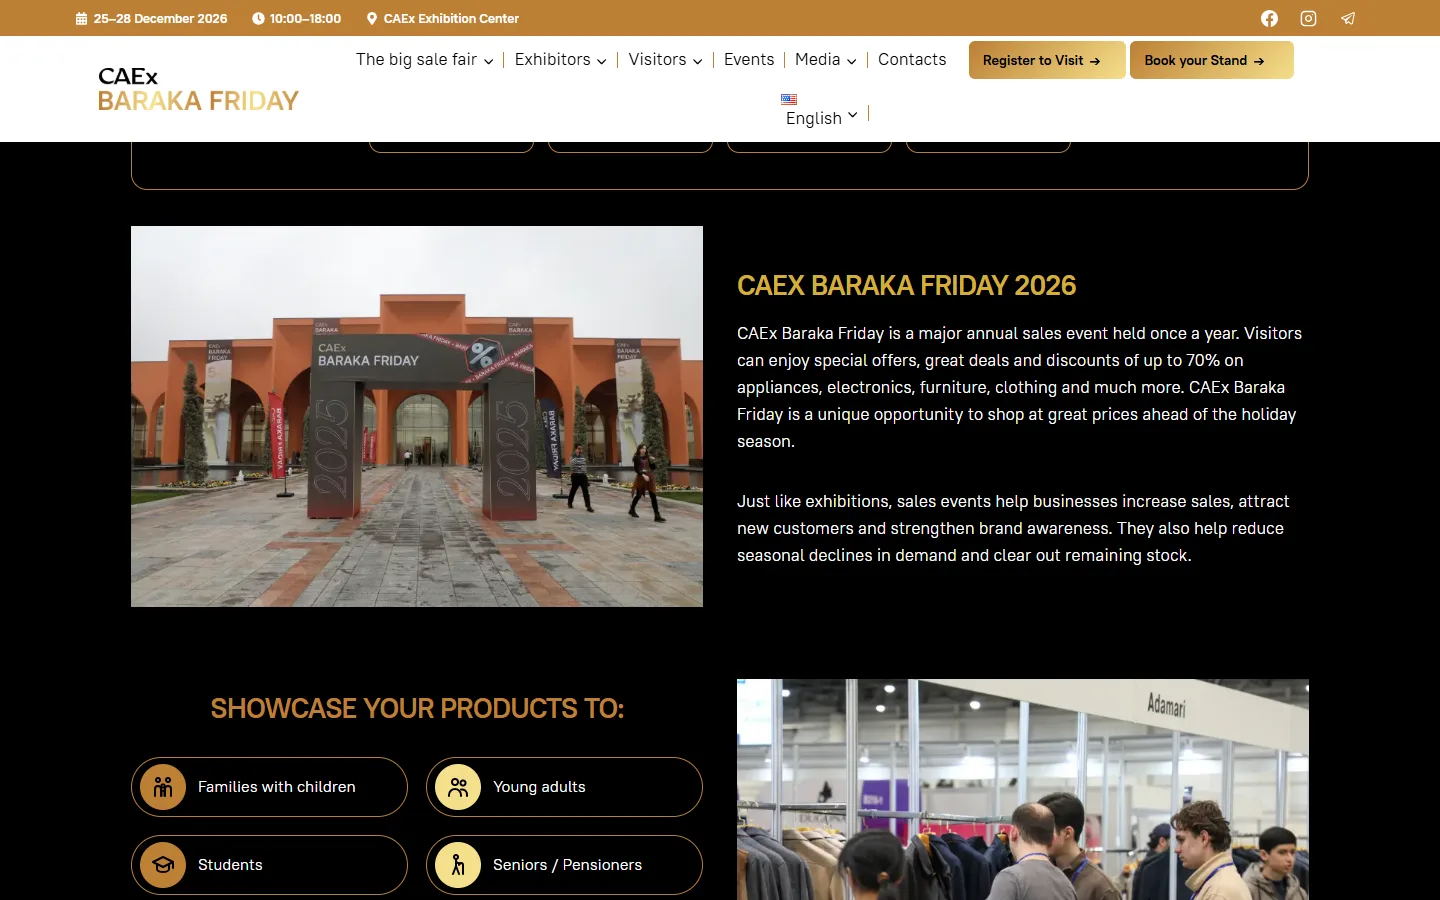Click the 10:00–18:00 hours text

pyautogui.click(x=305, y=18)
